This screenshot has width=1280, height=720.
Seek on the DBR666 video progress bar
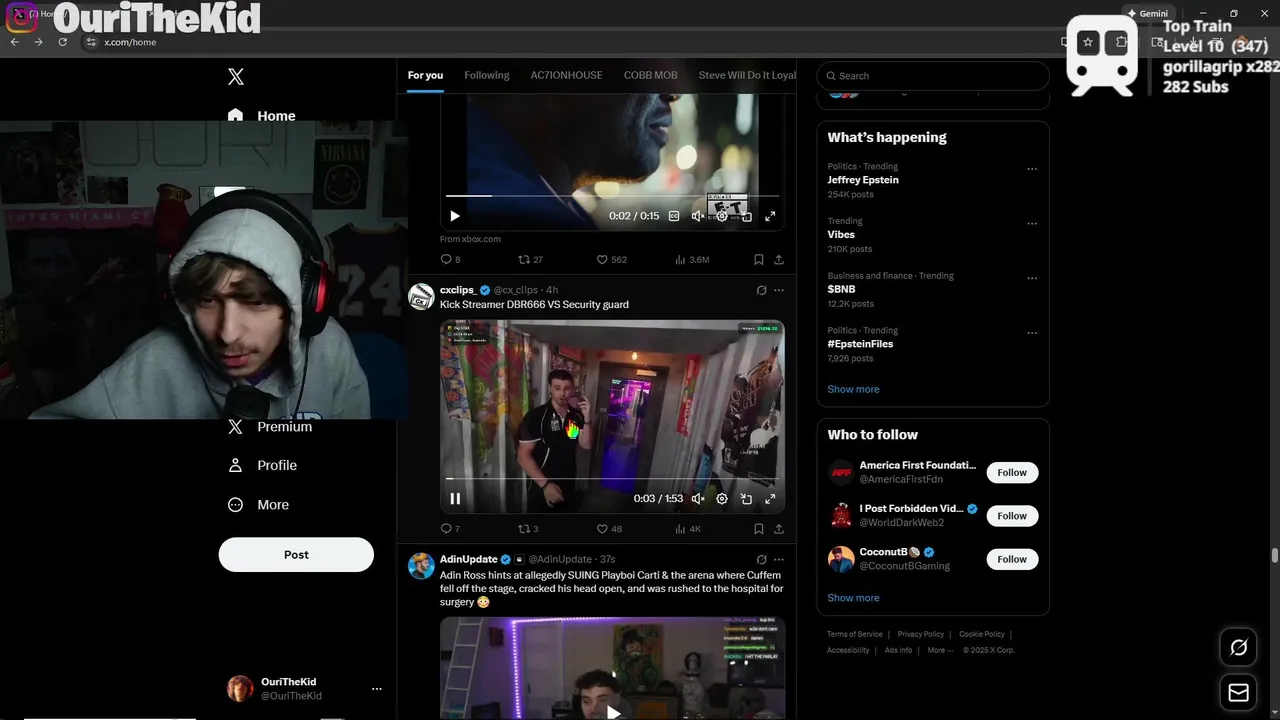[x=612, y=479]
